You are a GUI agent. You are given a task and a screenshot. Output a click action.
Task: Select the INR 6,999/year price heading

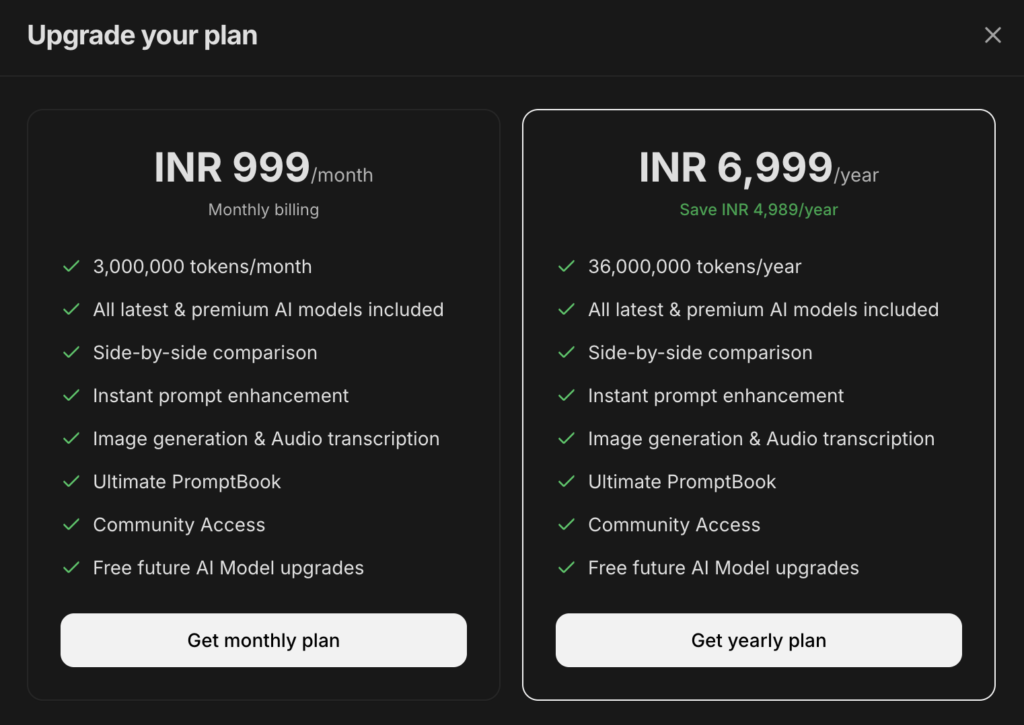point(758,167)
